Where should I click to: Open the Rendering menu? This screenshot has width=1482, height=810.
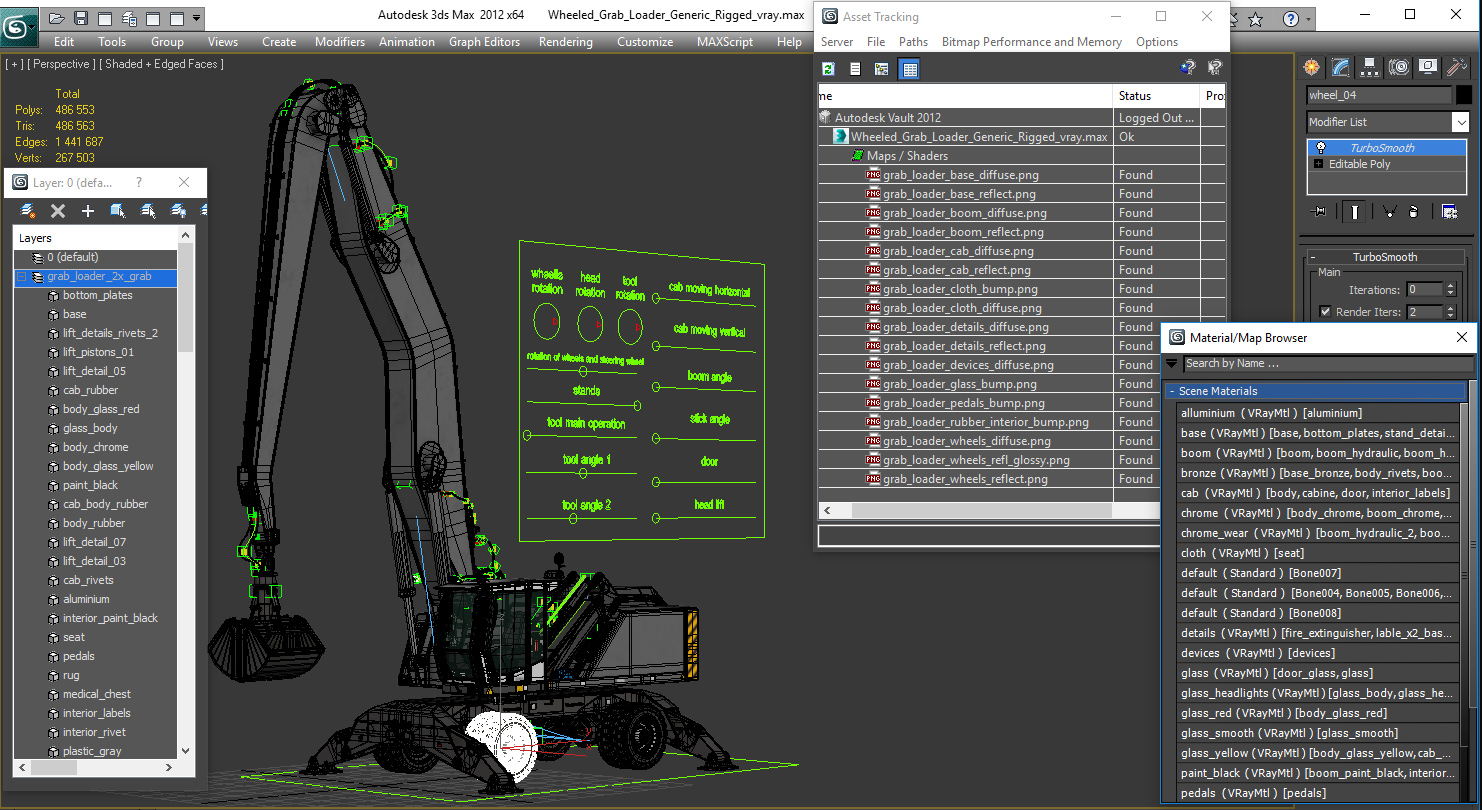pyautogui.click(x=565, y=42)
